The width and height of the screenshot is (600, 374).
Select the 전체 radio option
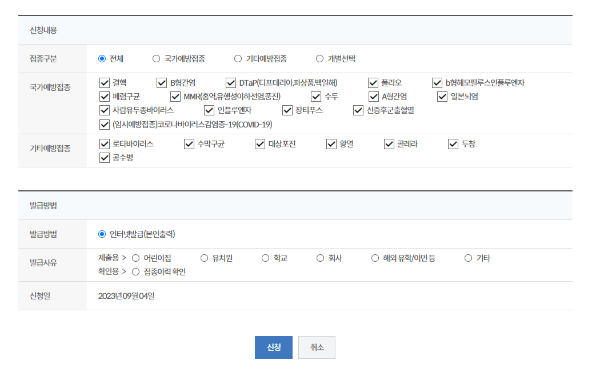pos(102,59)
